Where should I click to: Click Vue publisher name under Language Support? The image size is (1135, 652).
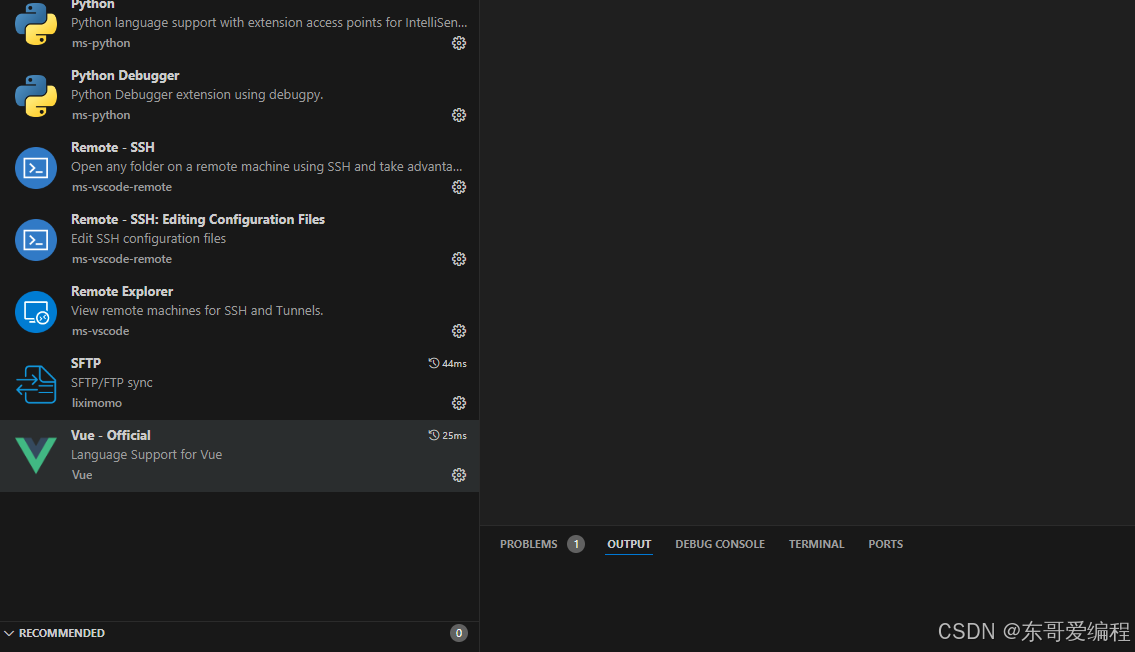[x=82, y=475]
